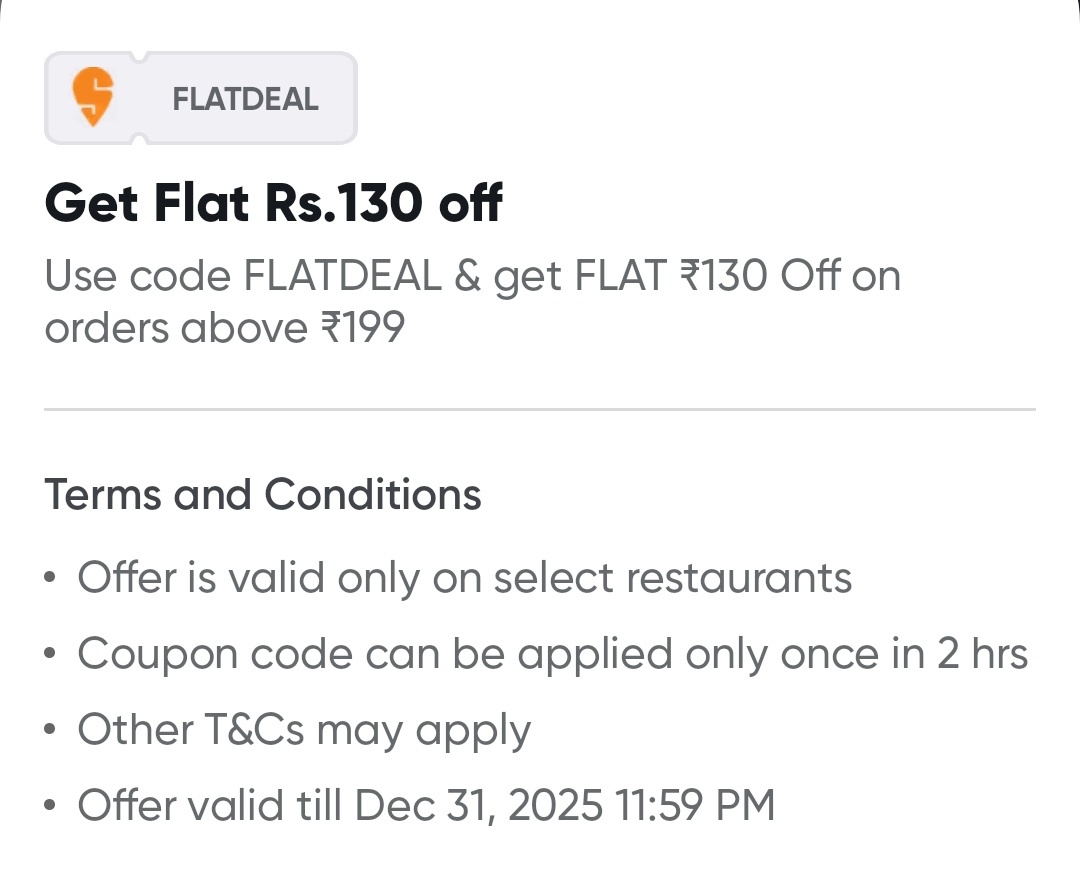The width and height of the screenshot is (1080, 886).
Task: Tap the ₹130 Off amount in the description
Action: (x=758, y=276)
